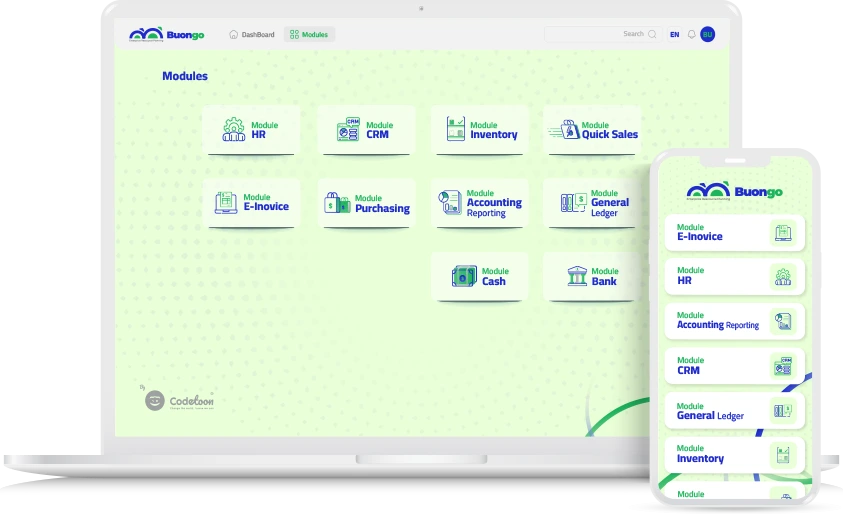Click the Cash label
The width and height of the screenshot is (843, 514).
pos(494,281)
